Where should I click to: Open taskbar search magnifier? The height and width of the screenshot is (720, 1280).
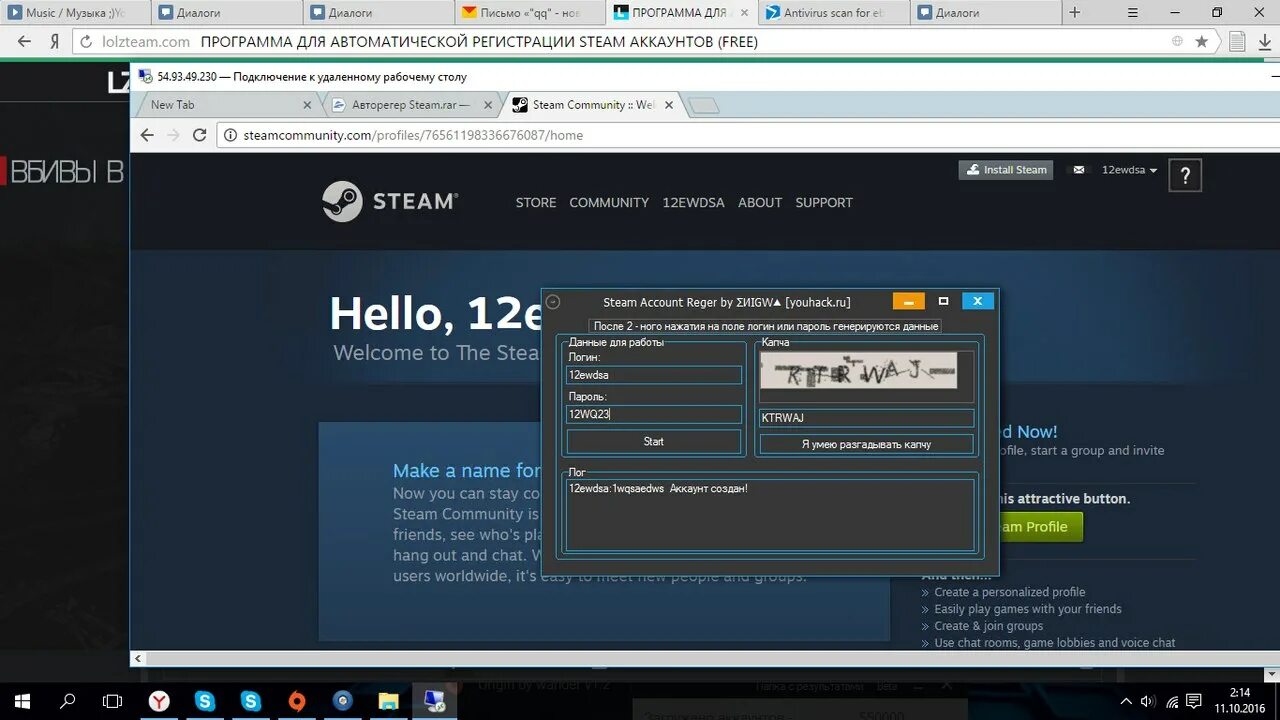[x=68, y=702]
